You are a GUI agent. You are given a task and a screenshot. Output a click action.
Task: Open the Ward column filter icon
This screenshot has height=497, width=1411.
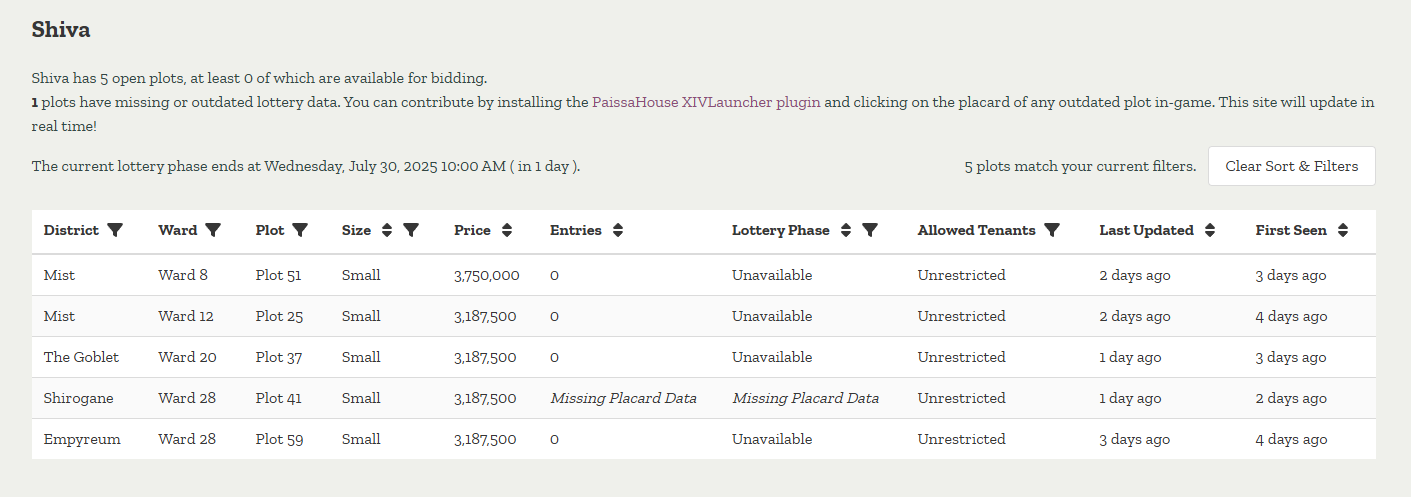(213, 230)
